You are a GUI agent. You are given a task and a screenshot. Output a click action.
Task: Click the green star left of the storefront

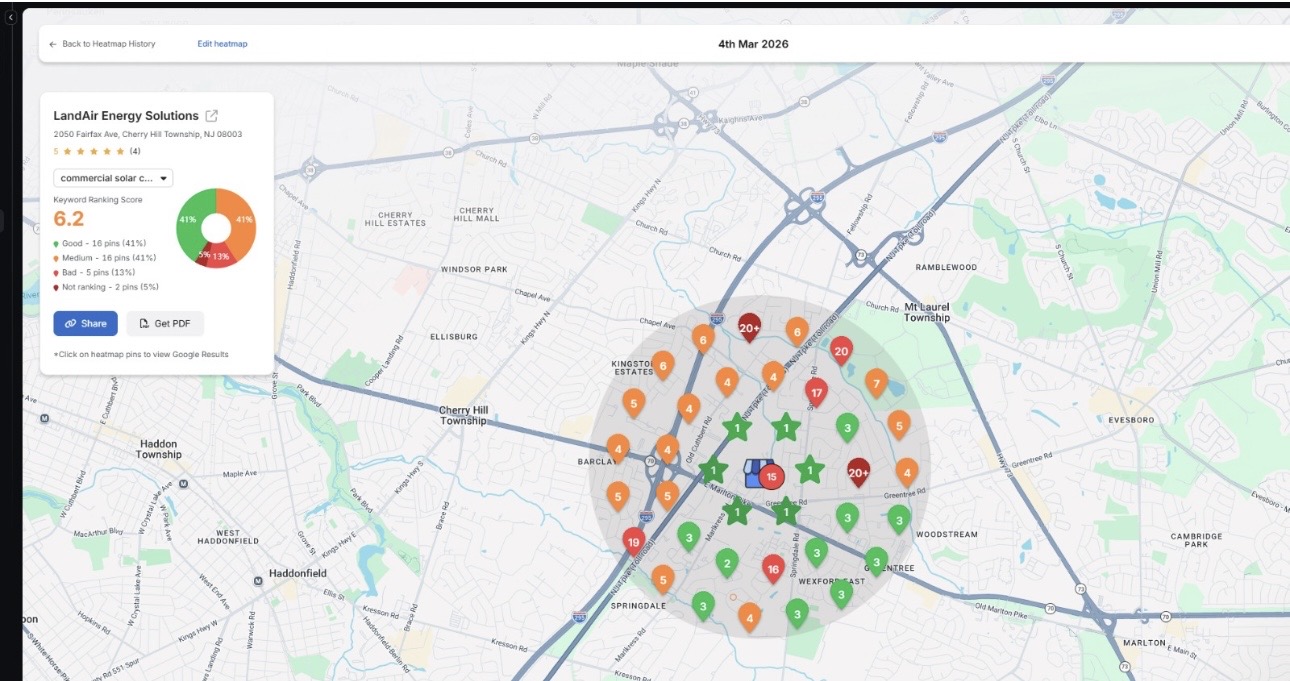click(713, 469)
